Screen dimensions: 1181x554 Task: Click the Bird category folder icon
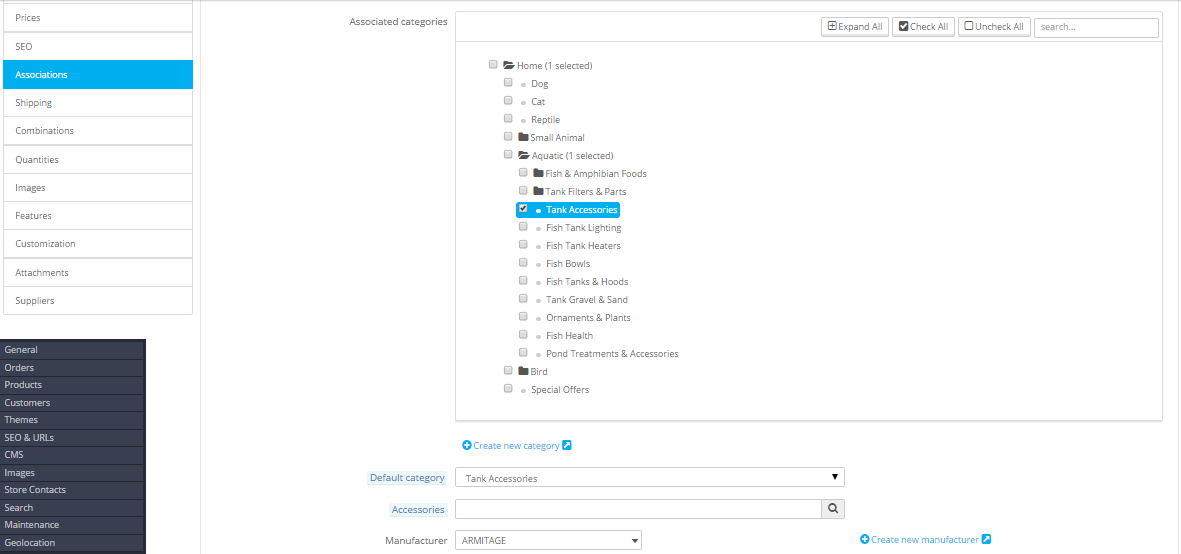point(523,371)
